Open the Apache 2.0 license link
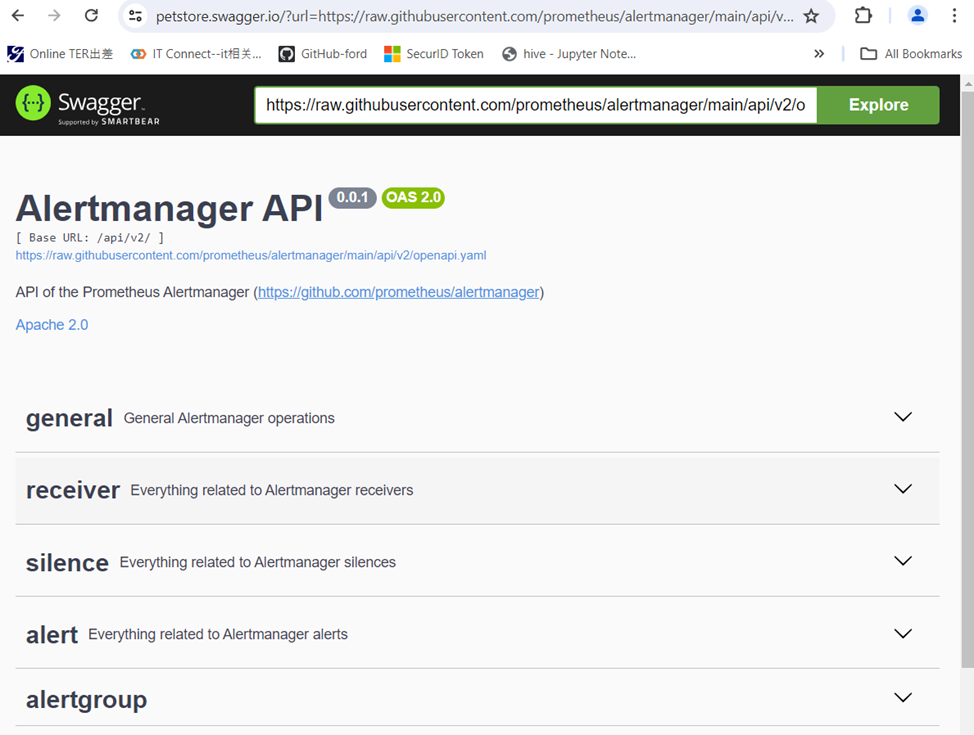 [x=52, y=325]
